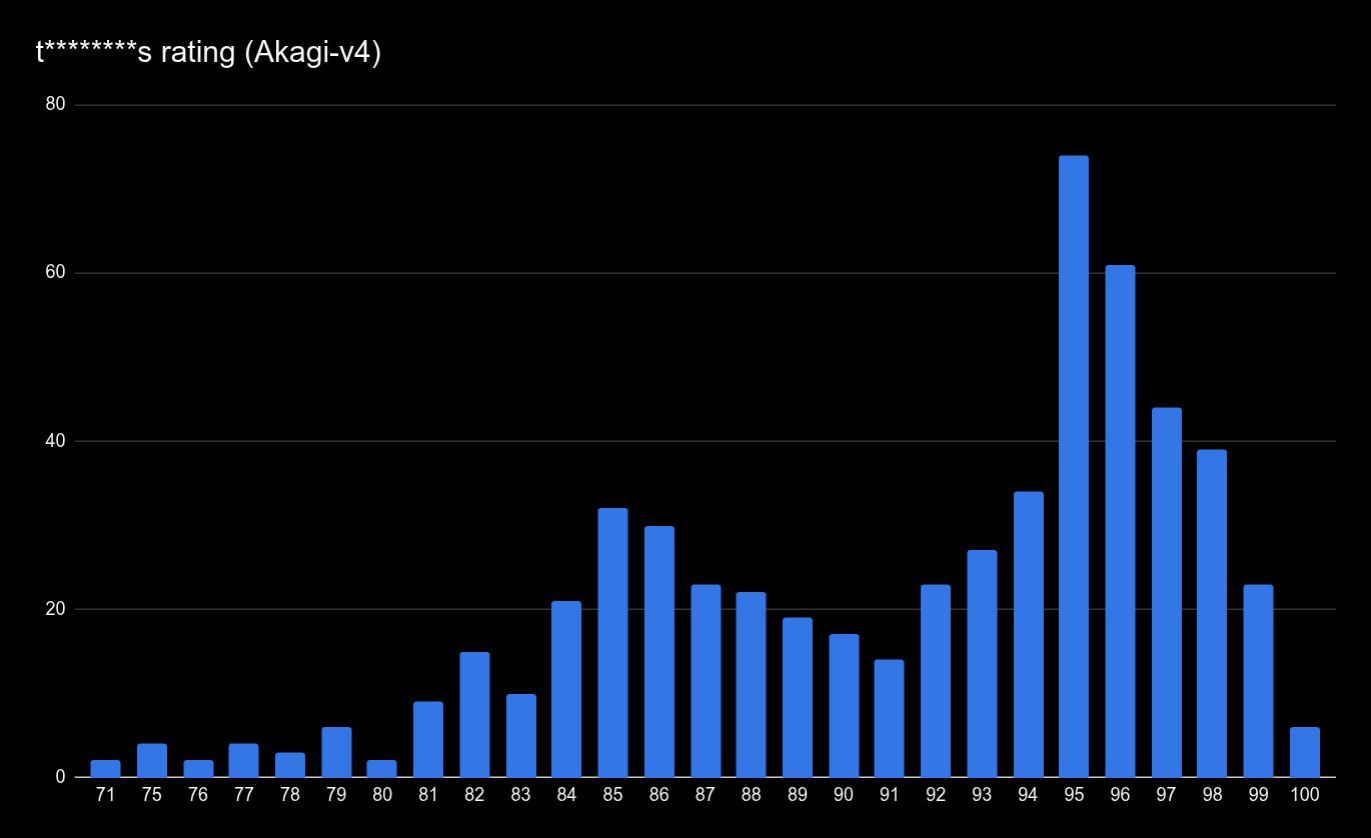
Task: Click the bar above rating 96
Action: (x=1120, y=521)
